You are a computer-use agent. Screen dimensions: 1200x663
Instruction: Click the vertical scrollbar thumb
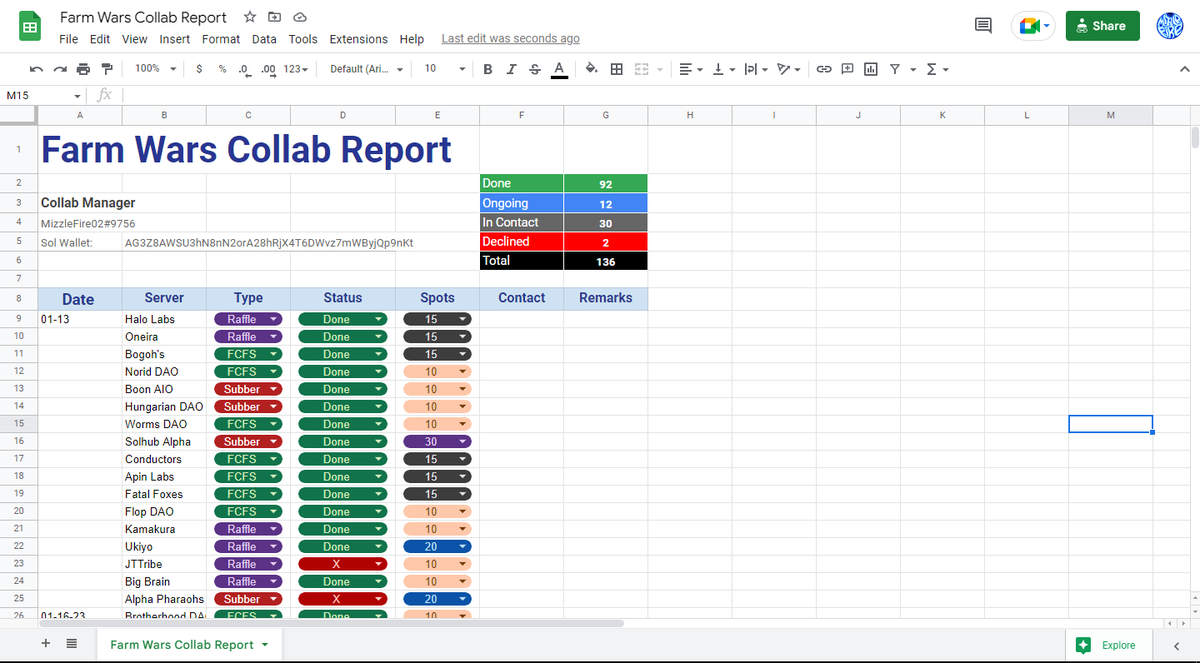pos(1193,138)
